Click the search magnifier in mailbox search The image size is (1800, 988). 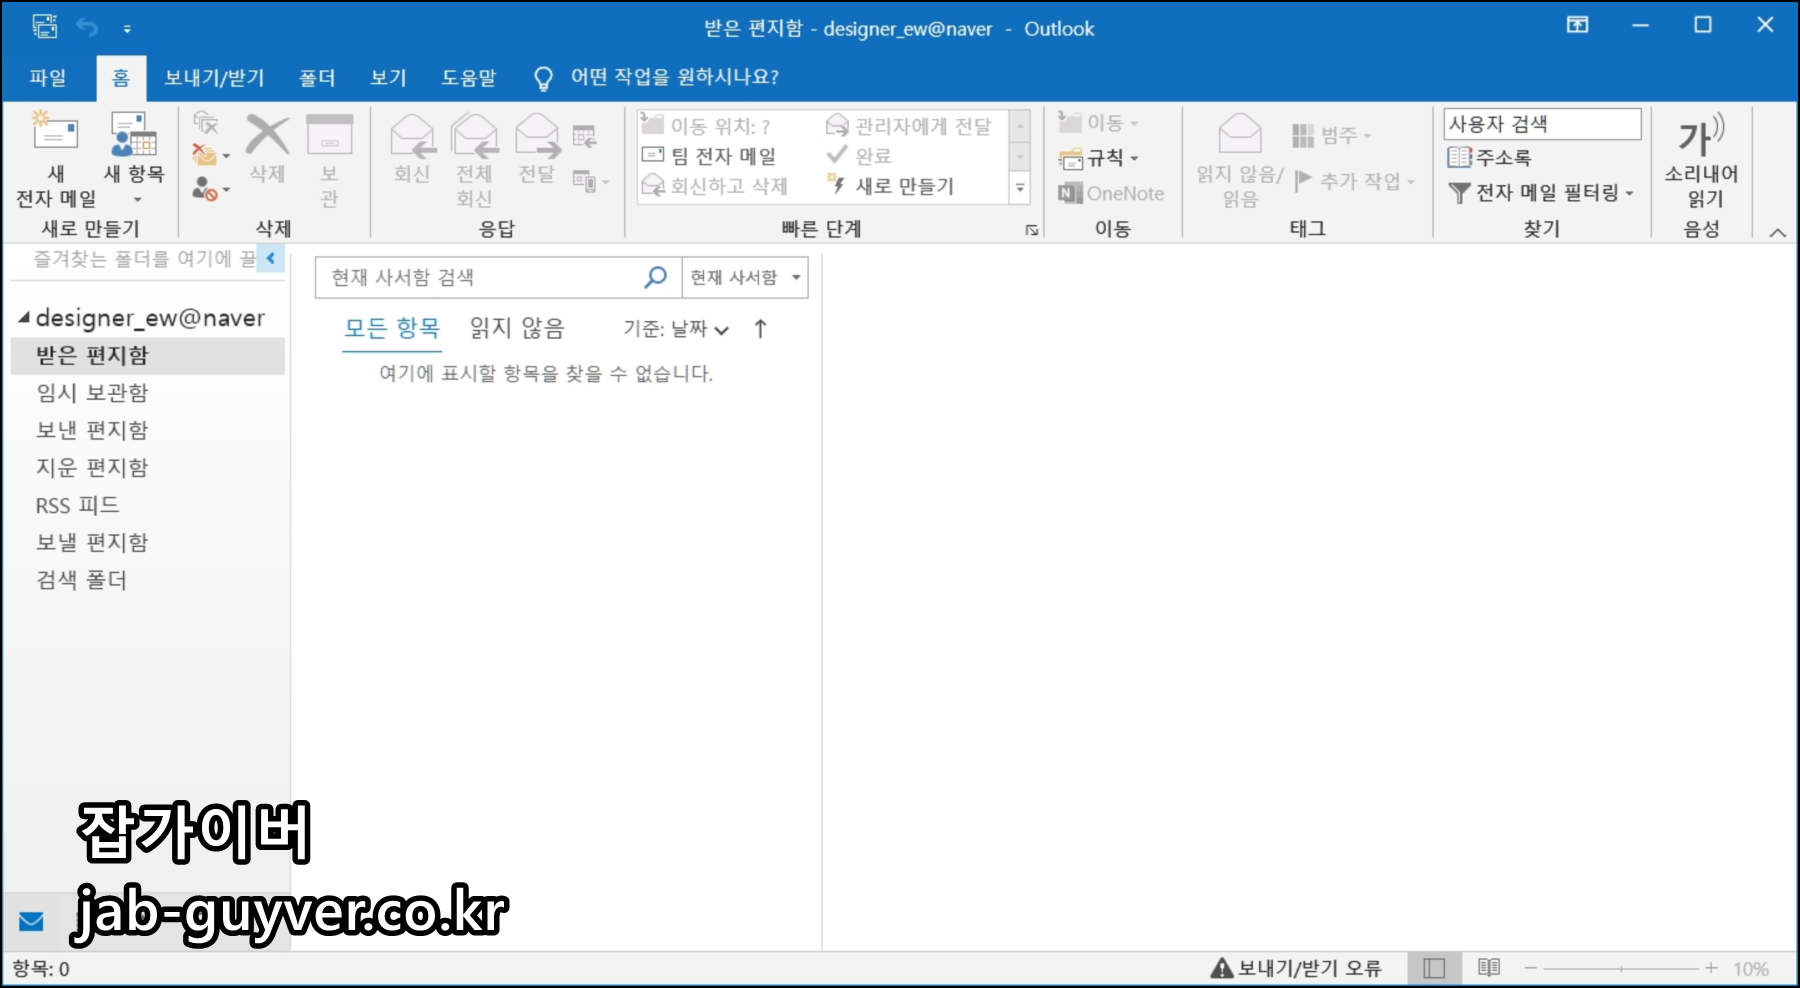[656, 277]
